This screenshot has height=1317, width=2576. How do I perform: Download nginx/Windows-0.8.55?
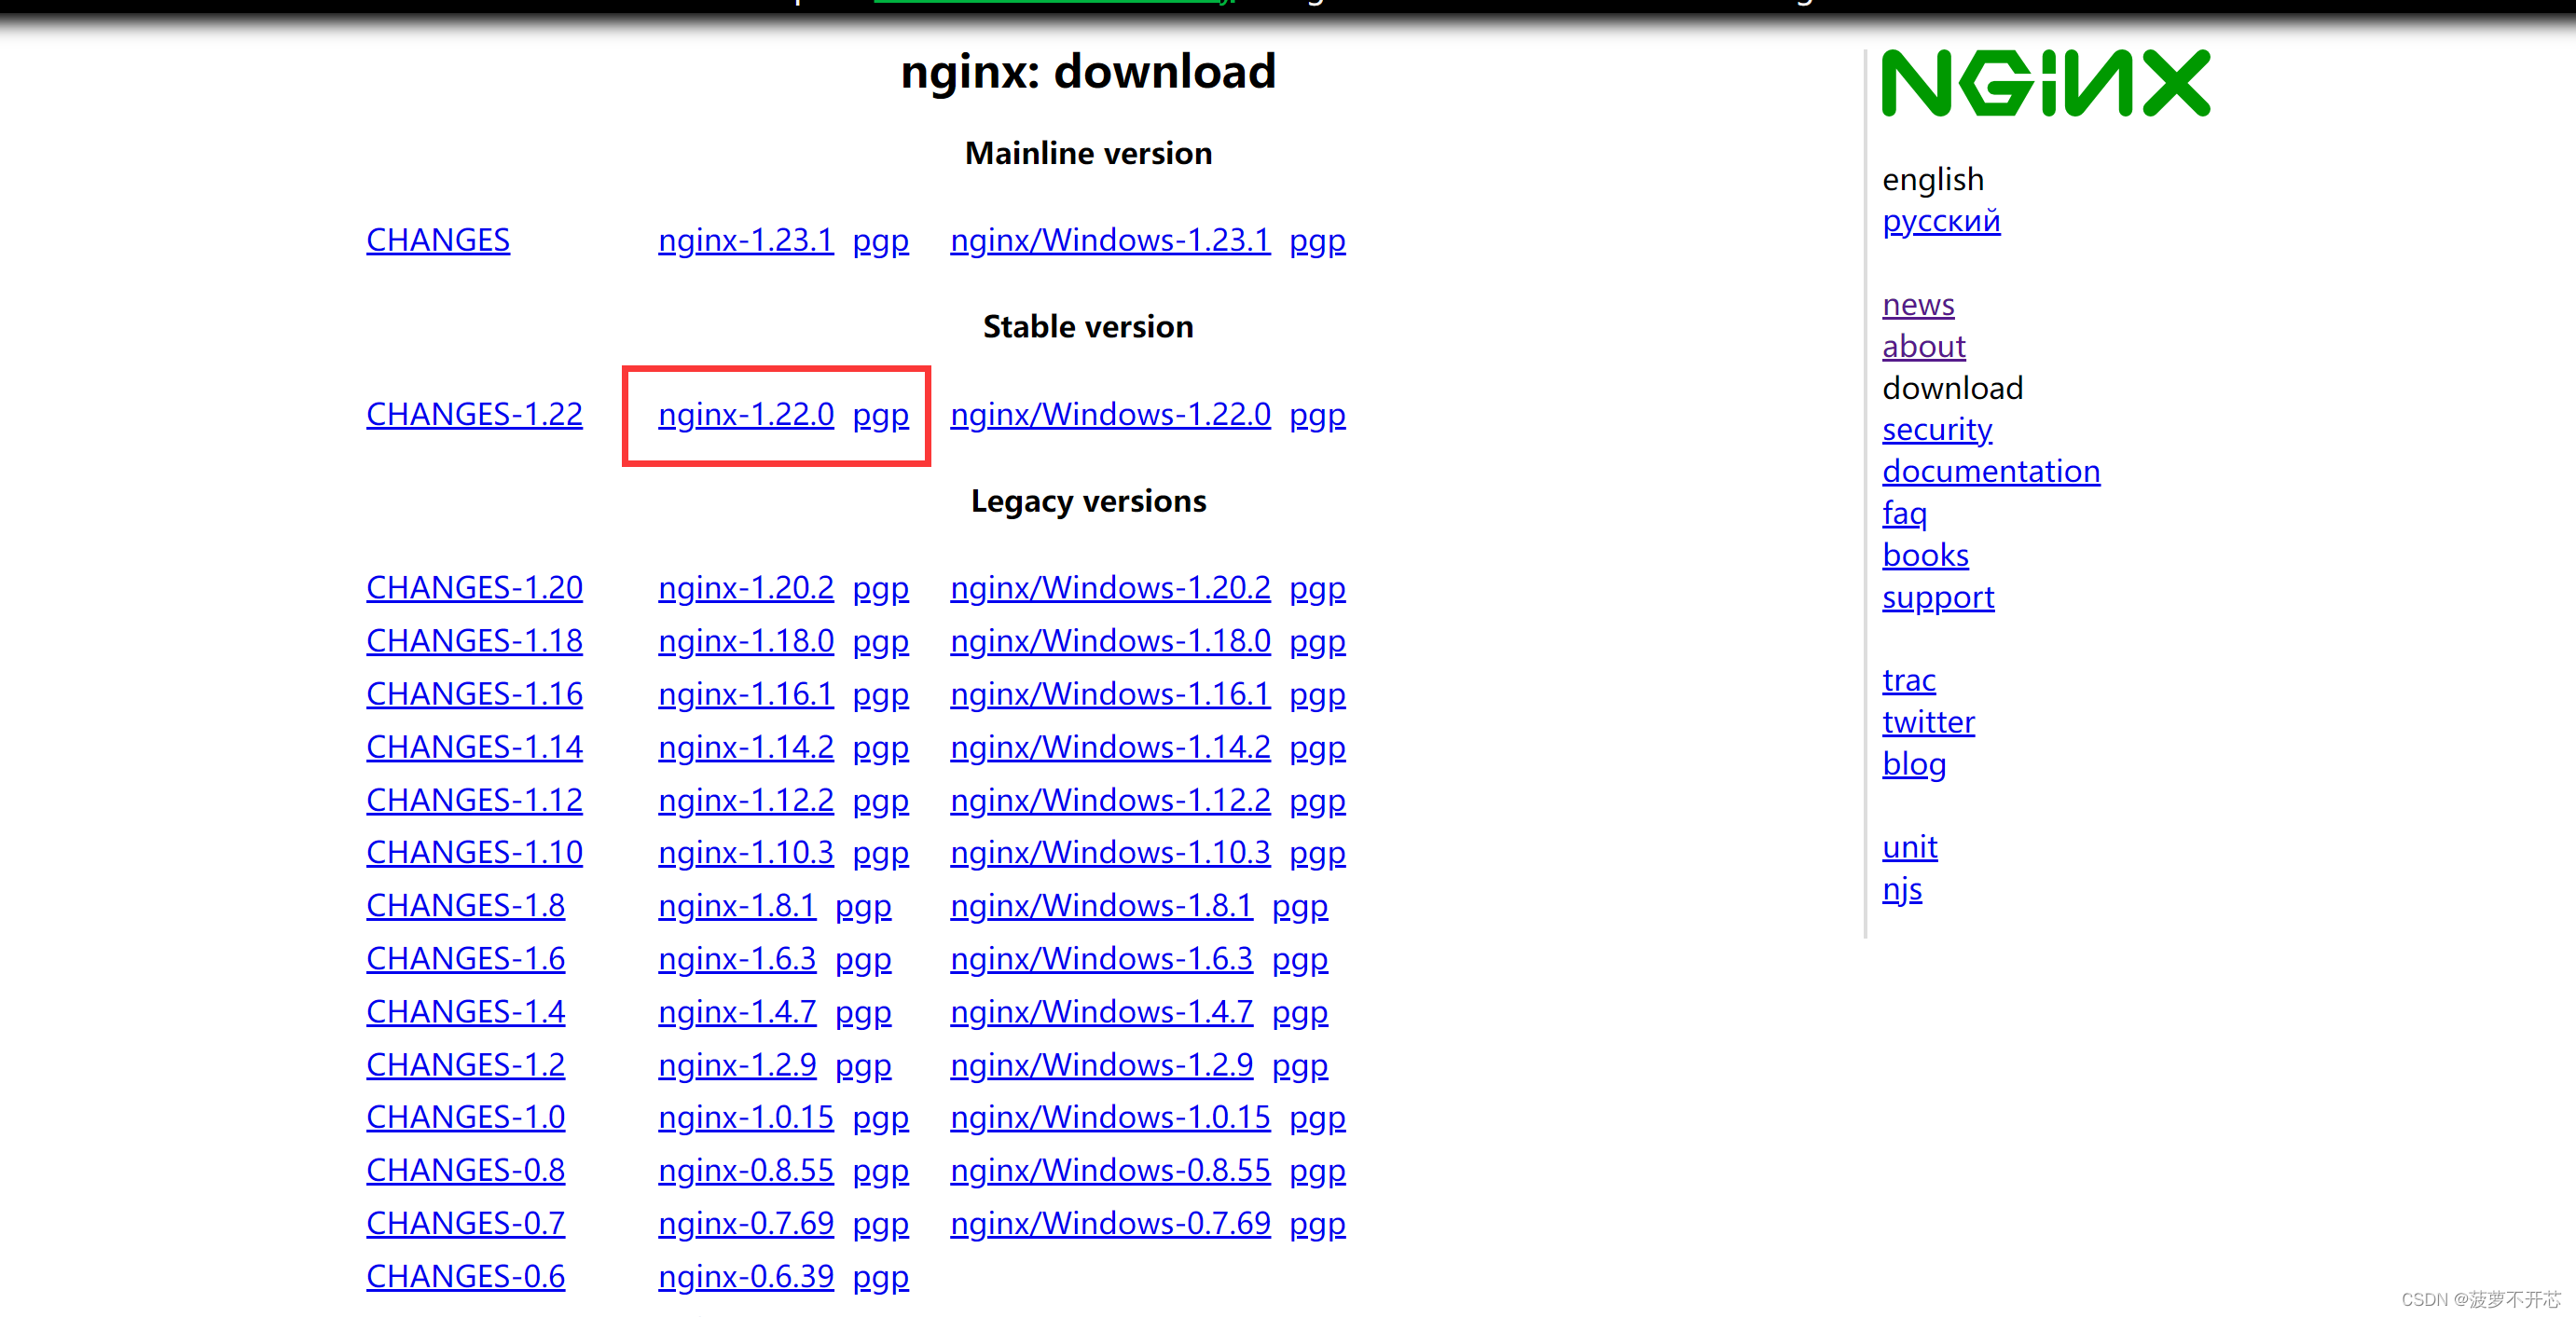(x=1110, y=1169)
